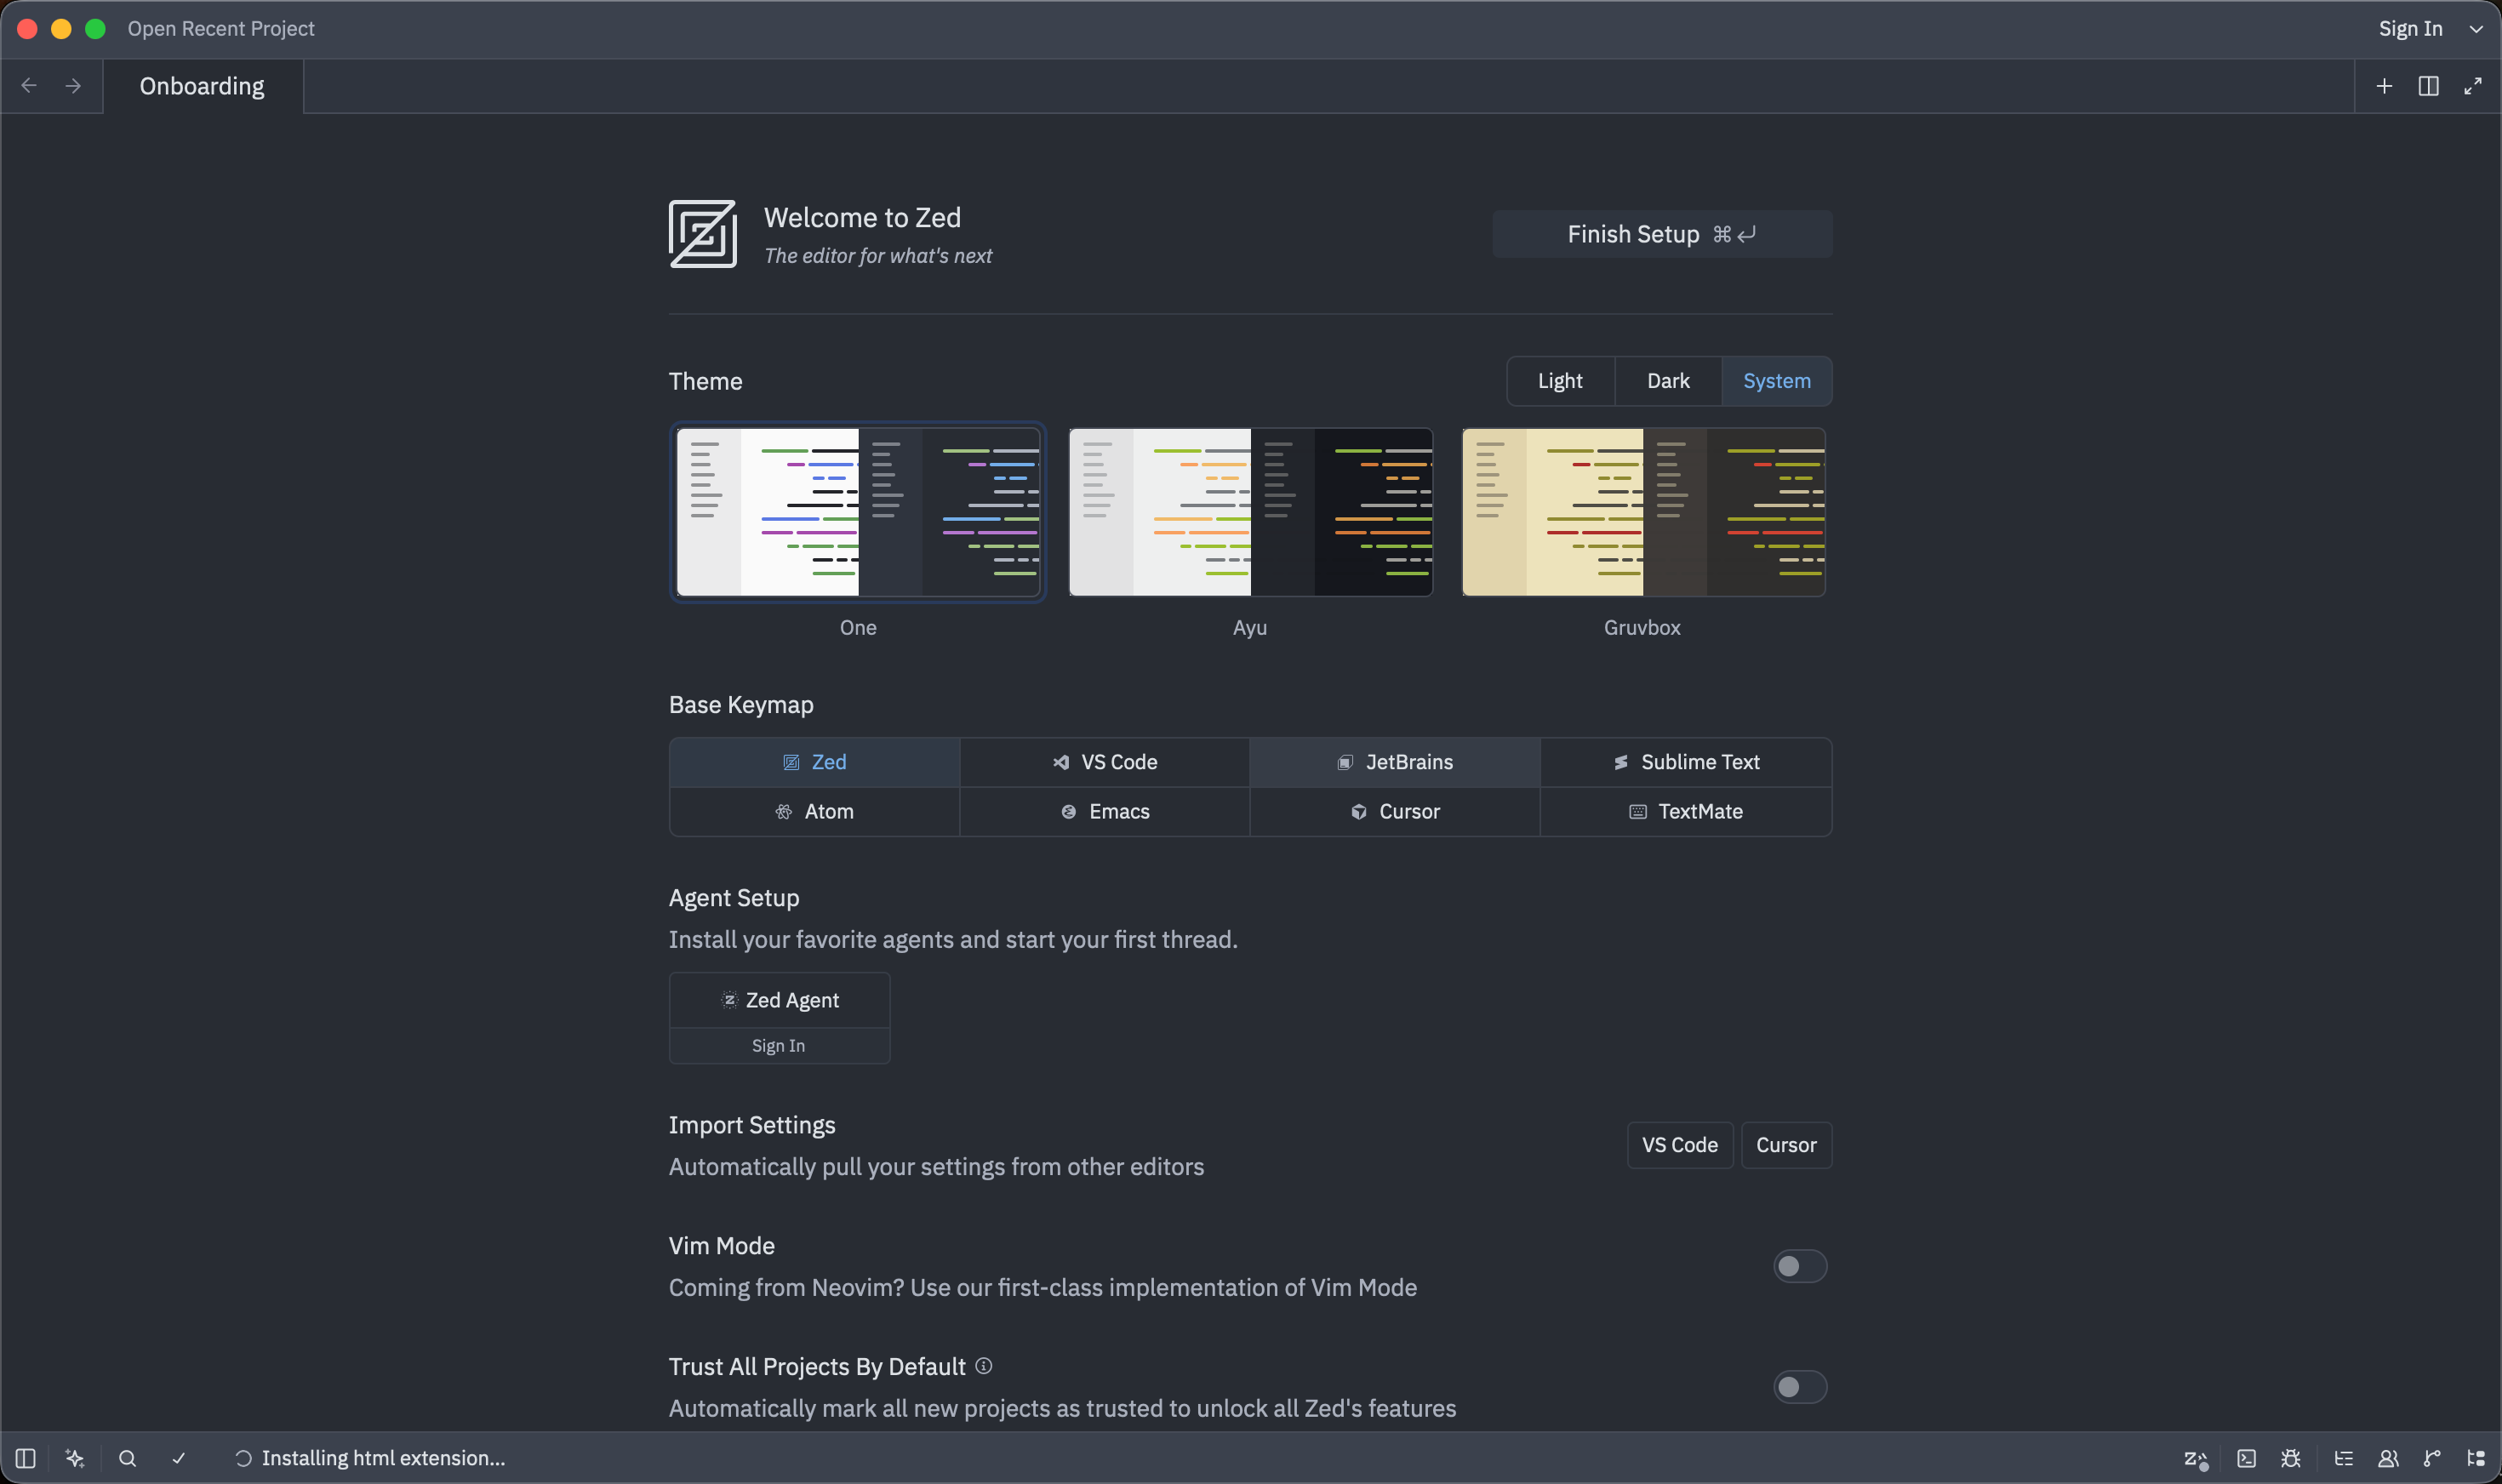2502x1484 pixels.
Task: Open the git branch panel icon
Action: tap(2432, 1458)
